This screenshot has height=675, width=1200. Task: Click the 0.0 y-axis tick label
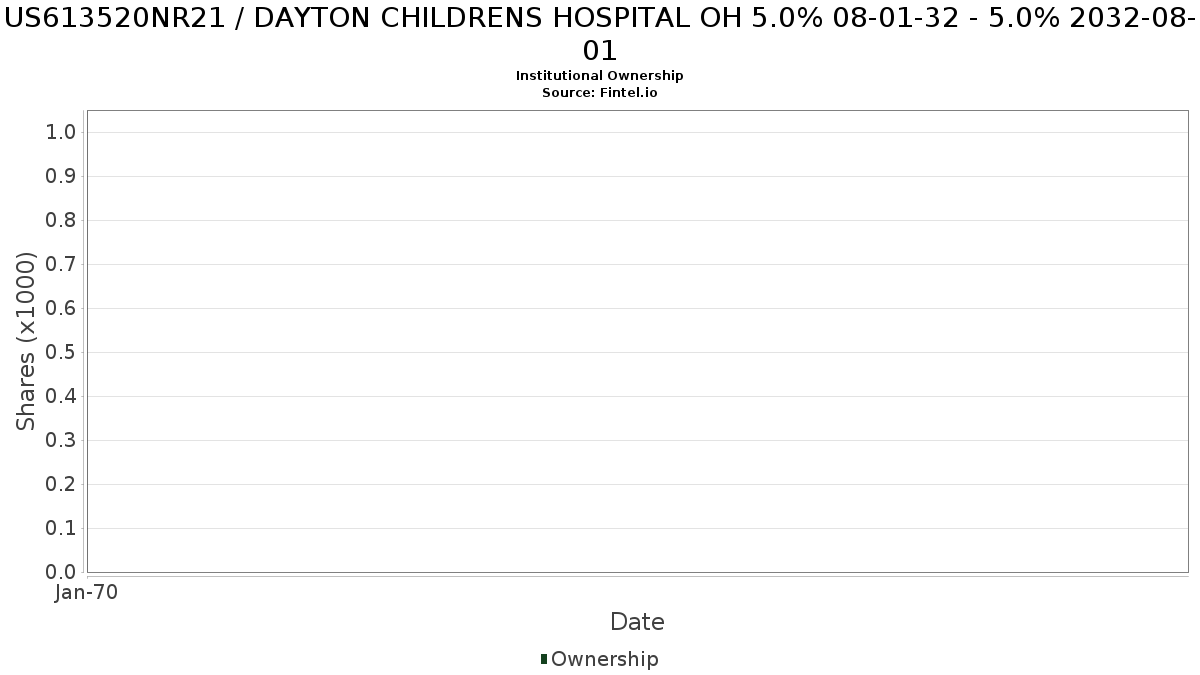click(x=62, y=573)
